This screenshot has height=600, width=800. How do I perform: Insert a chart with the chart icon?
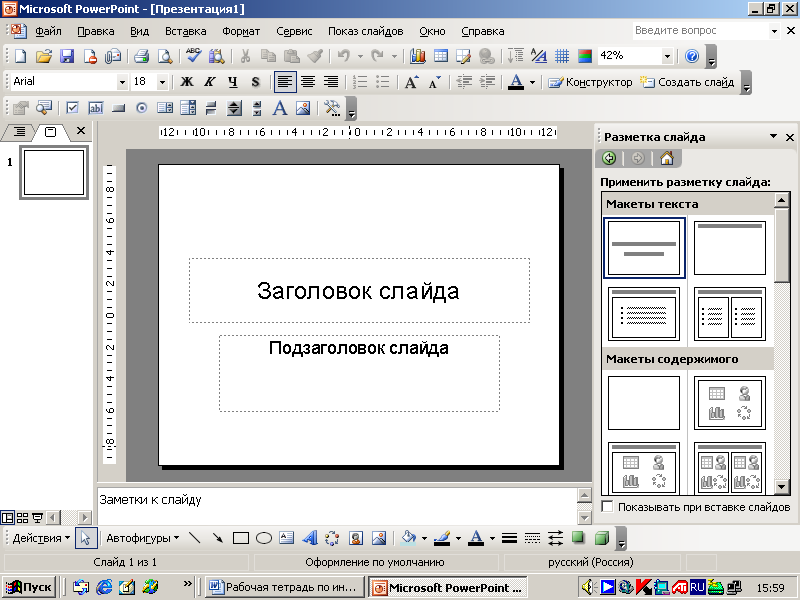418,56
